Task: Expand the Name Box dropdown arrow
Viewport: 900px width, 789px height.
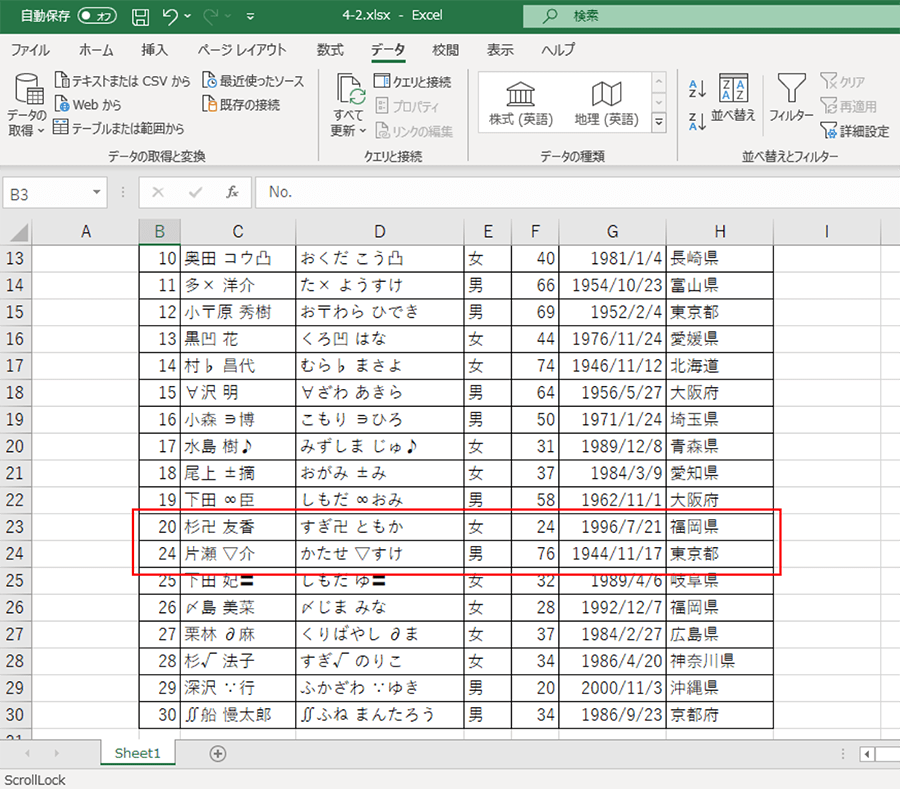Action: click(97, 192)
